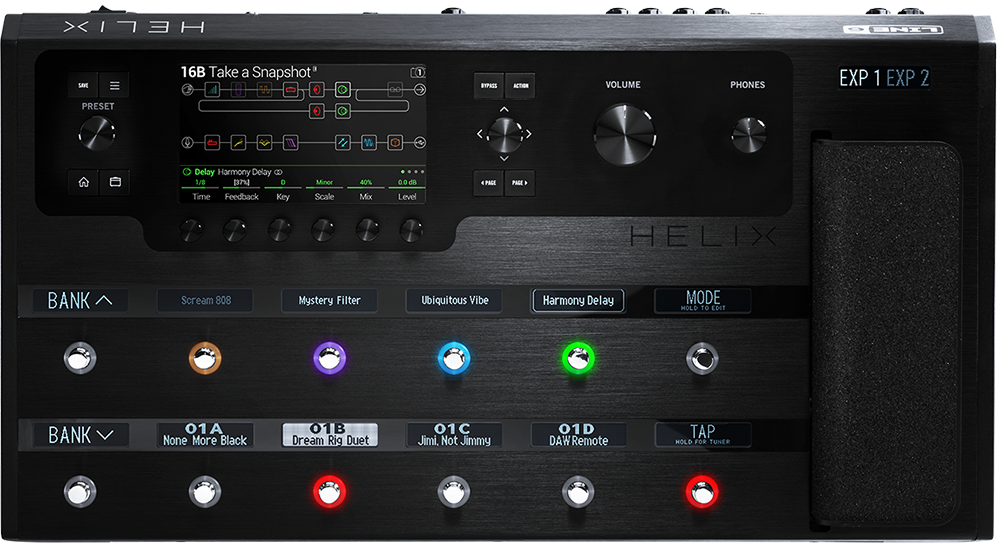Select the snapshot camera icon on screen
Viewport: 1000px width, 545px height.
(x=417, y=72)
